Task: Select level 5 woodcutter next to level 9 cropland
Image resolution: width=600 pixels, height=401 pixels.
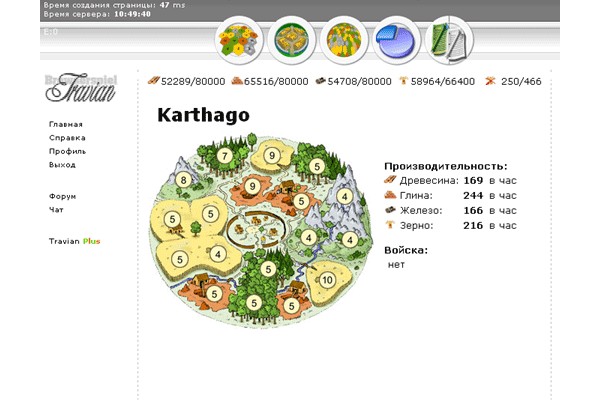Action: click(x=317, y=166)
